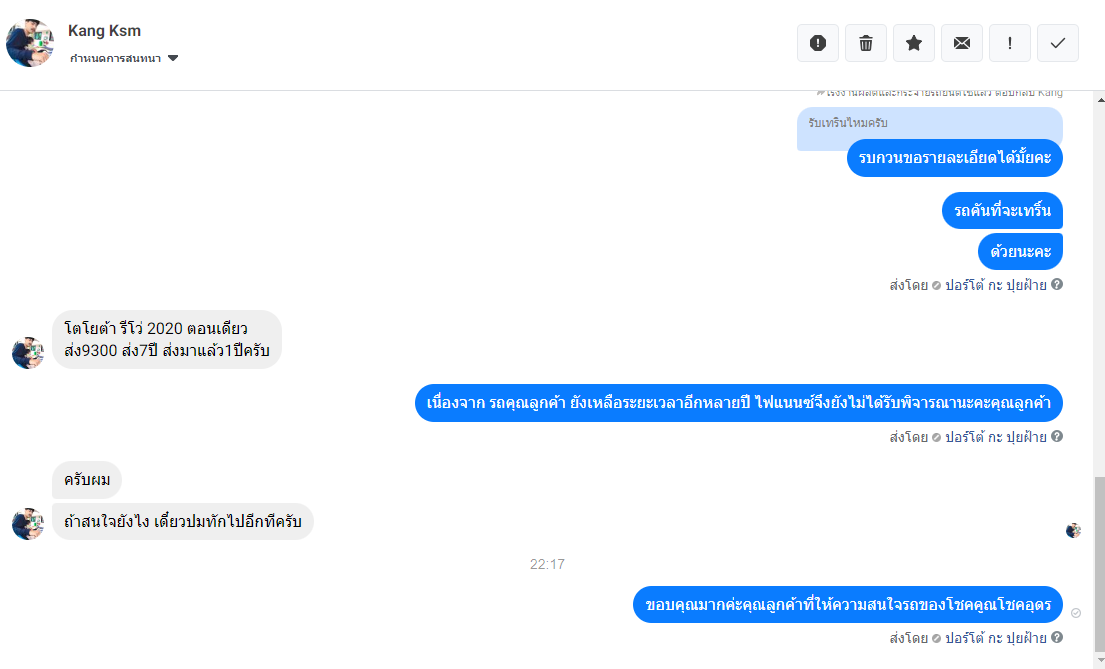The width and height of the screenshot is (1105, 669).
Task: Open the กำหนดการสนทนา dropdown arrow
Action: (173, 58)
